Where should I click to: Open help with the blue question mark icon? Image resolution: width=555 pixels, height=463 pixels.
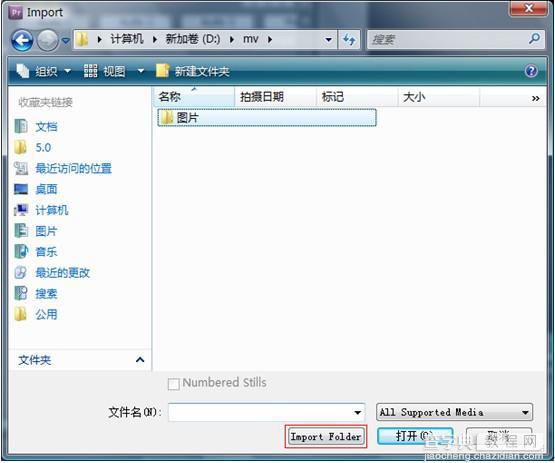click(x=531, y=71)
